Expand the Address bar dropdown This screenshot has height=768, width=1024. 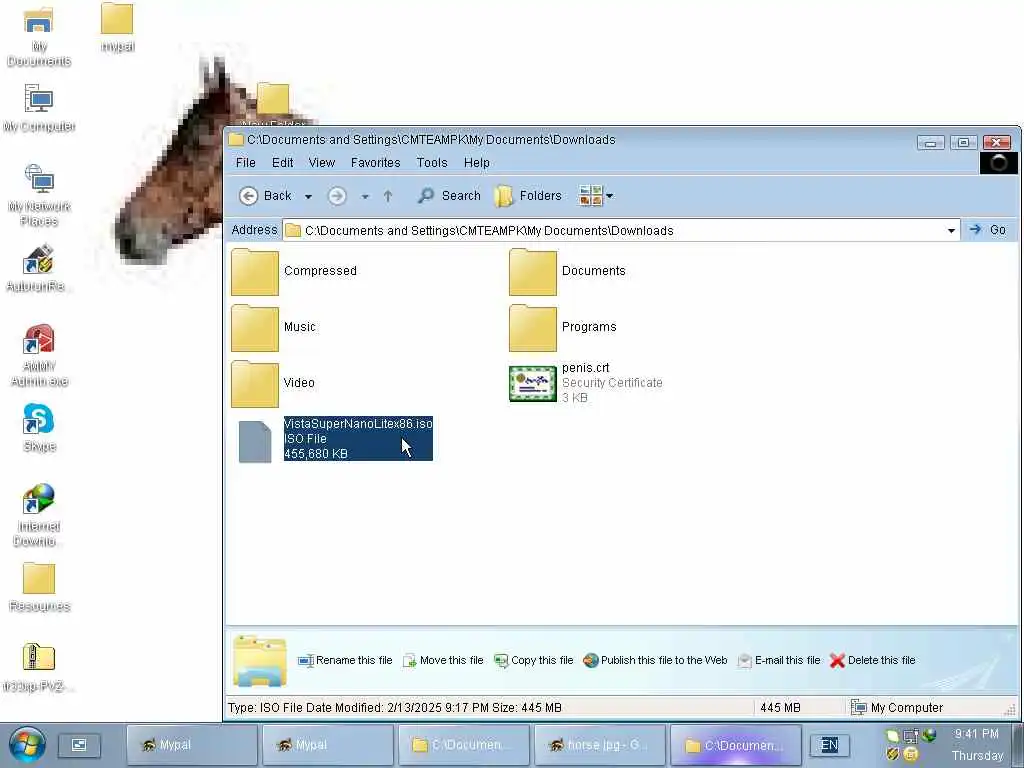(952, 231)
